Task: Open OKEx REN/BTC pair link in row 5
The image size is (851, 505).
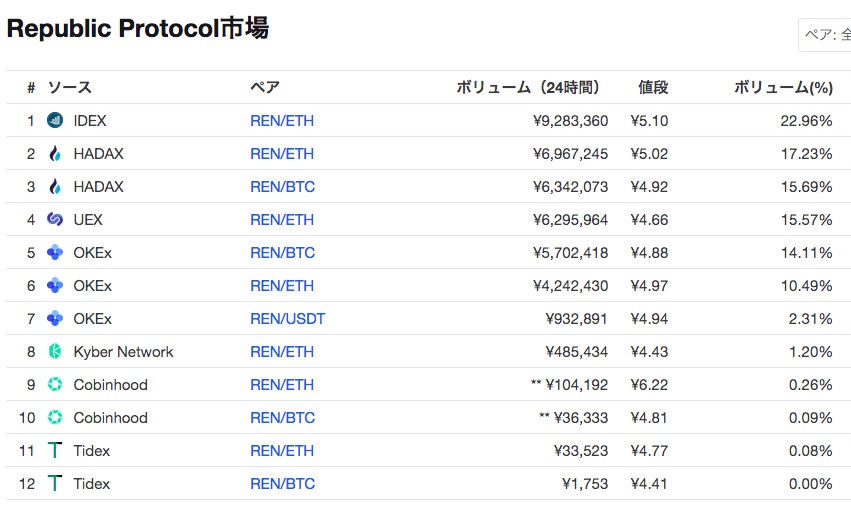Action: (x=282, y=253)
